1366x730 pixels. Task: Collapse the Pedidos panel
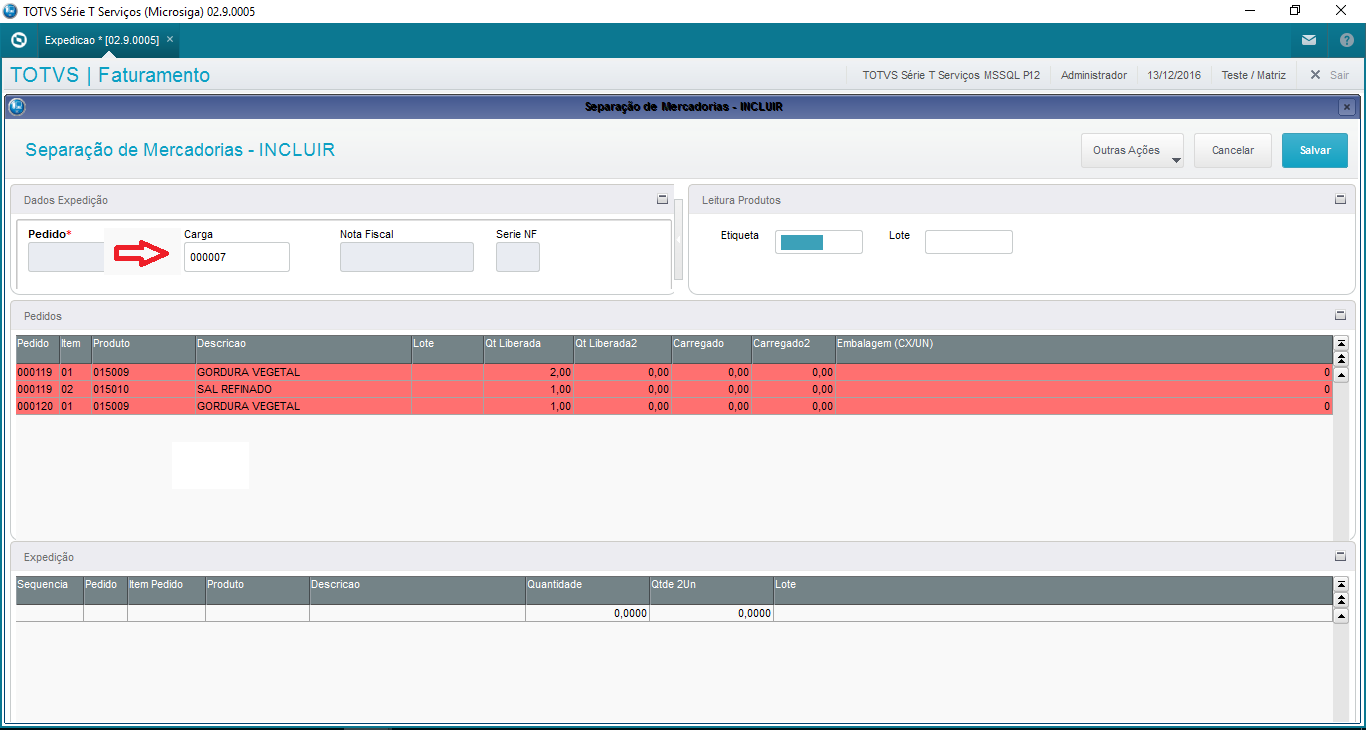tap(1340, 316)
